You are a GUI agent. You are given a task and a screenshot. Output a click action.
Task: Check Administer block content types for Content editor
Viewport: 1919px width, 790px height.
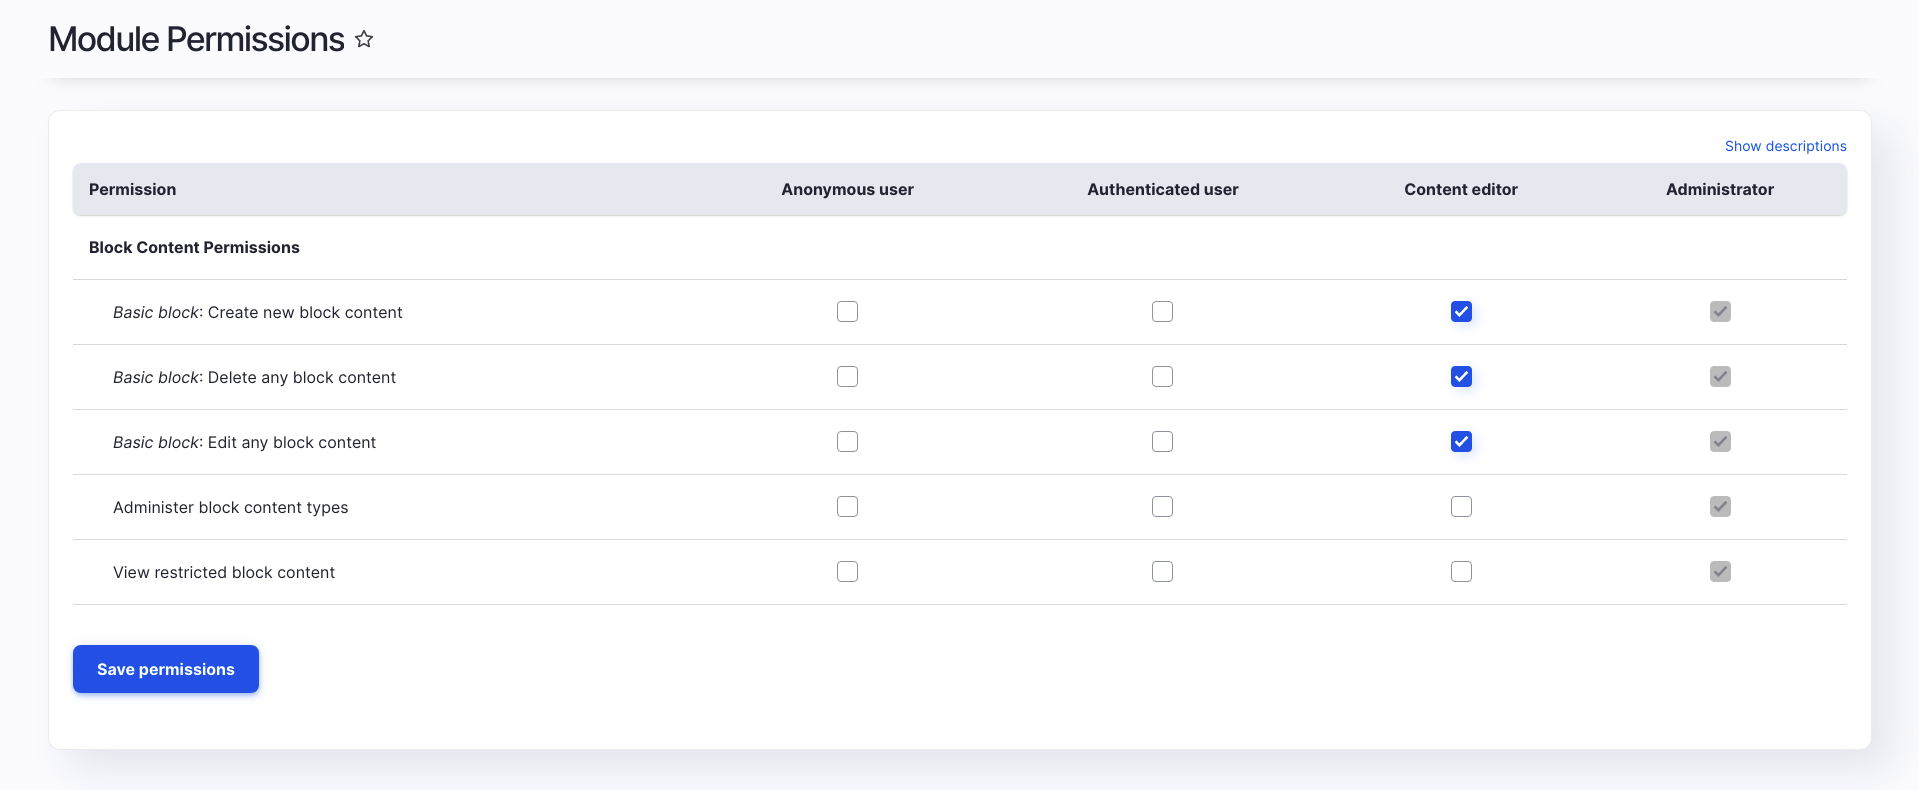(1461, 507)
